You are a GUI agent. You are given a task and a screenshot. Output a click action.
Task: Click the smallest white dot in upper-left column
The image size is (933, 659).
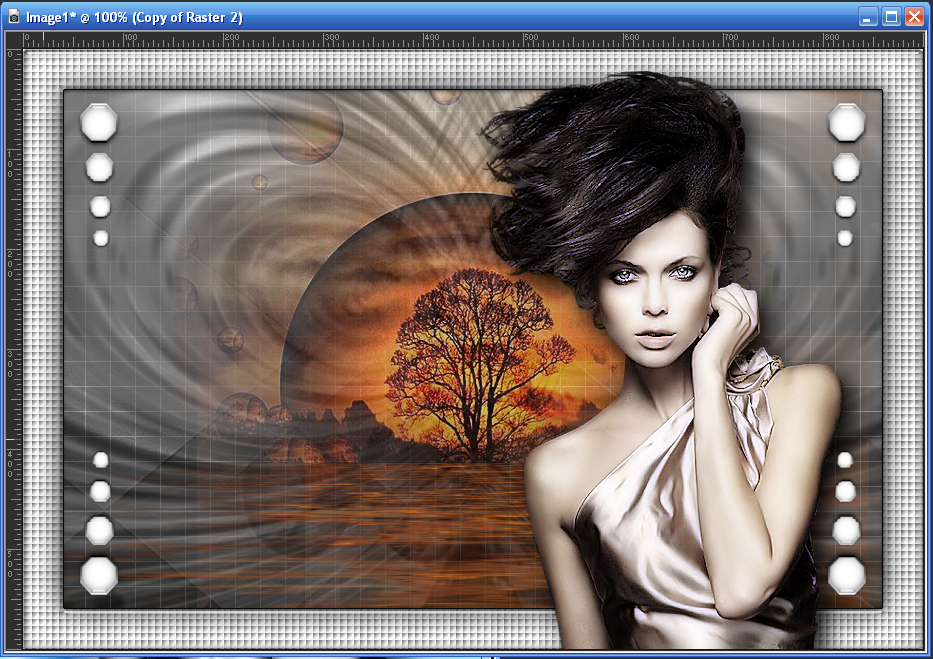click(x=100, y=238)
